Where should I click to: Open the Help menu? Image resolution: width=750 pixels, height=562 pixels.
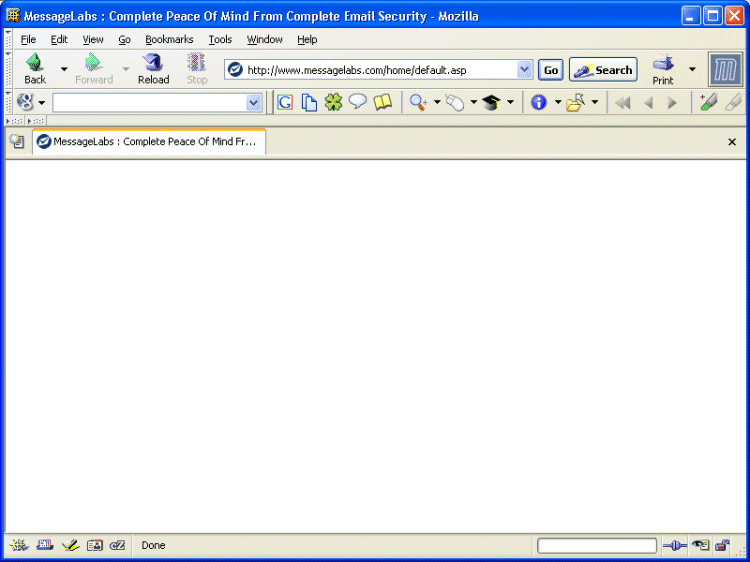[307, 39]
